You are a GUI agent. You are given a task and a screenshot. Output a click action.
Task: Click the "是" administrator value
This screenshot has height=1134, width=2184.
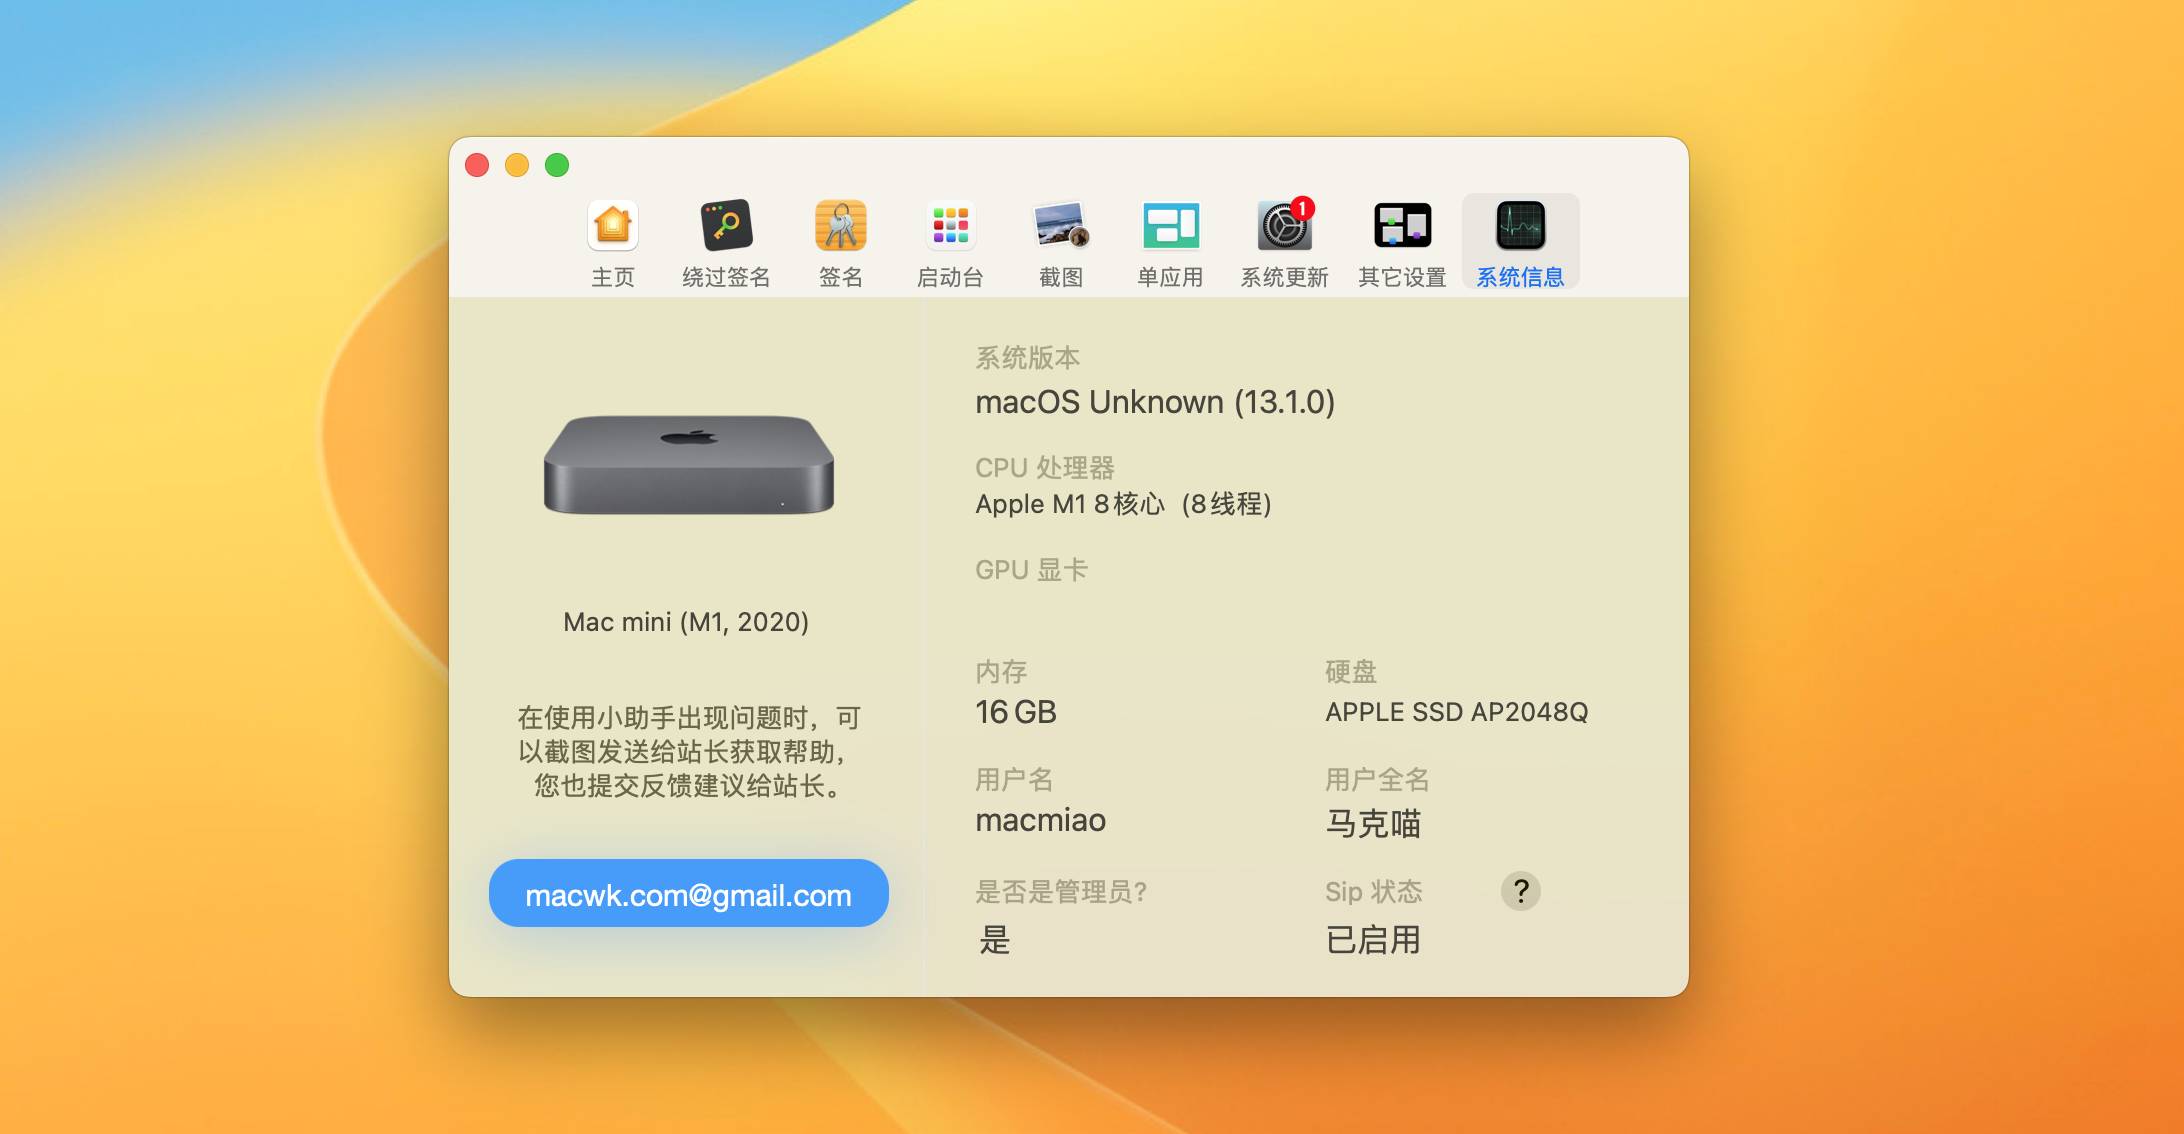click(x=994, y=939)
